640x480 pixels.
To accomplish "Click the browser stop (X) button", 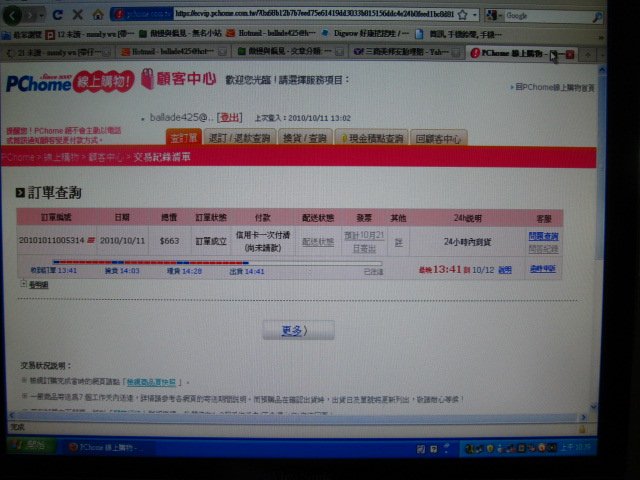I will (x=78, y=15).
